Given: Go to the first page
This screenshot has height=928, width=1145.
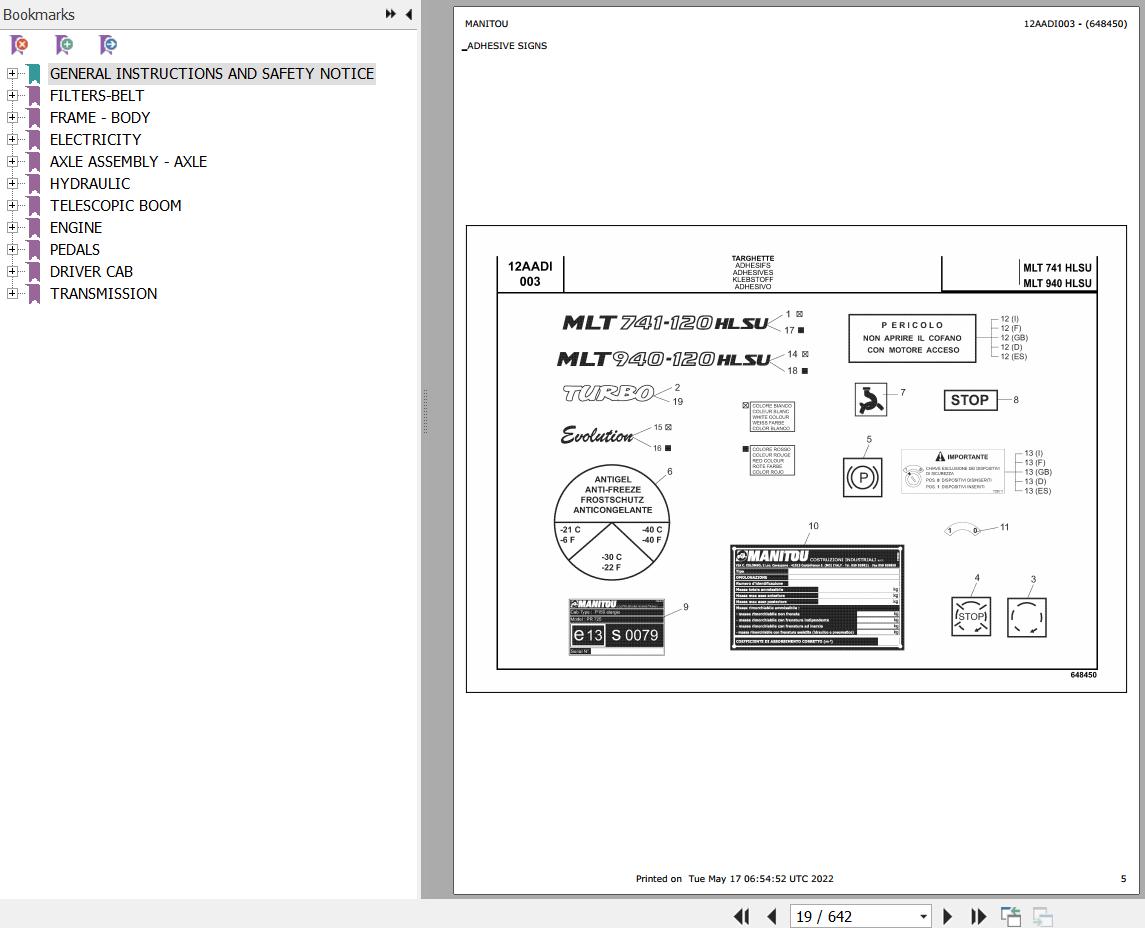Looking at the screenshot, I should pyautogui.click(x=741, y=916).
